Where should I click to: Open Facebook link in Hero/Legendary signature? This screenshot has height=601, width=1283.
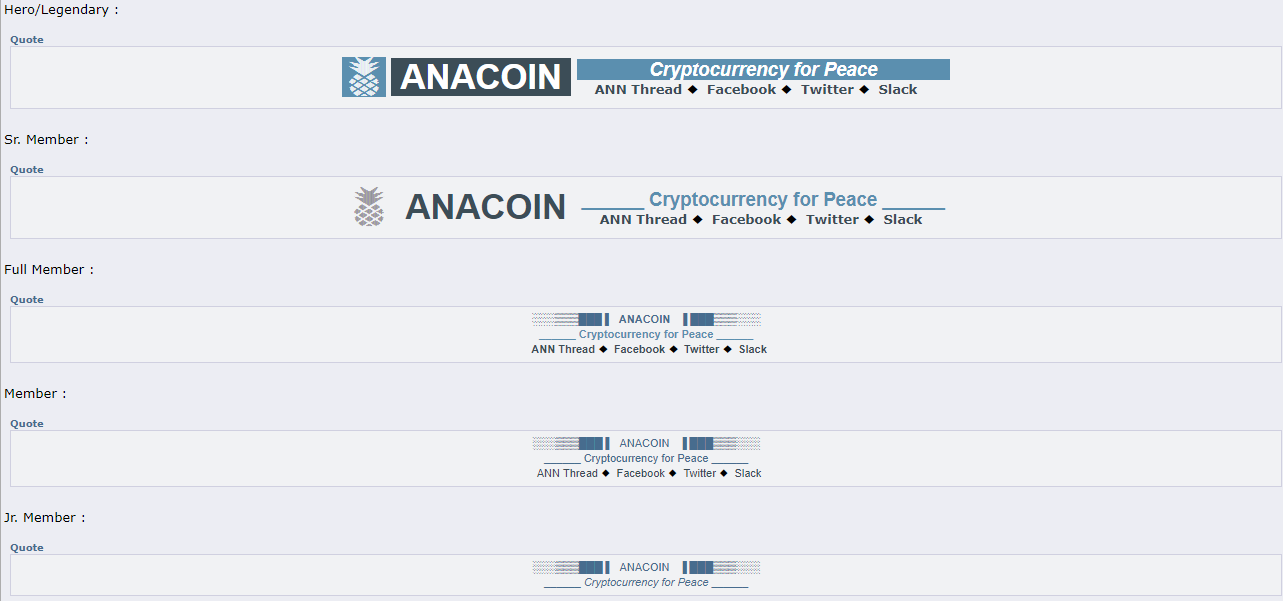(x=741, y=90)
